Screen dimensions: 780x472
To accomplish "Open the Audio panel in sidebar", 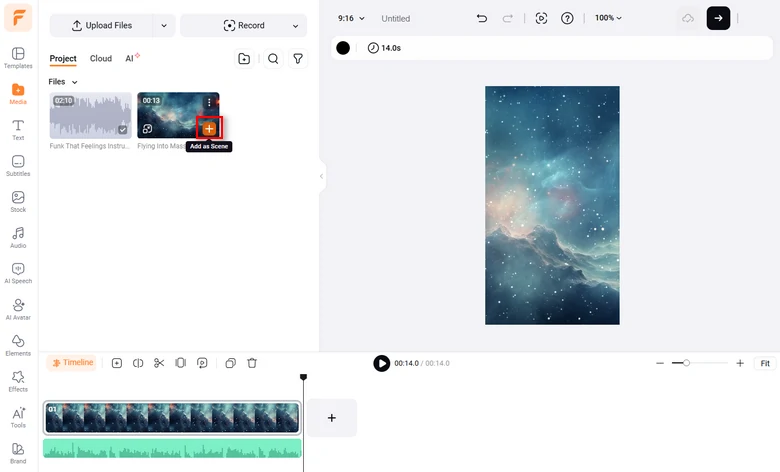I will tap(18, 237).
